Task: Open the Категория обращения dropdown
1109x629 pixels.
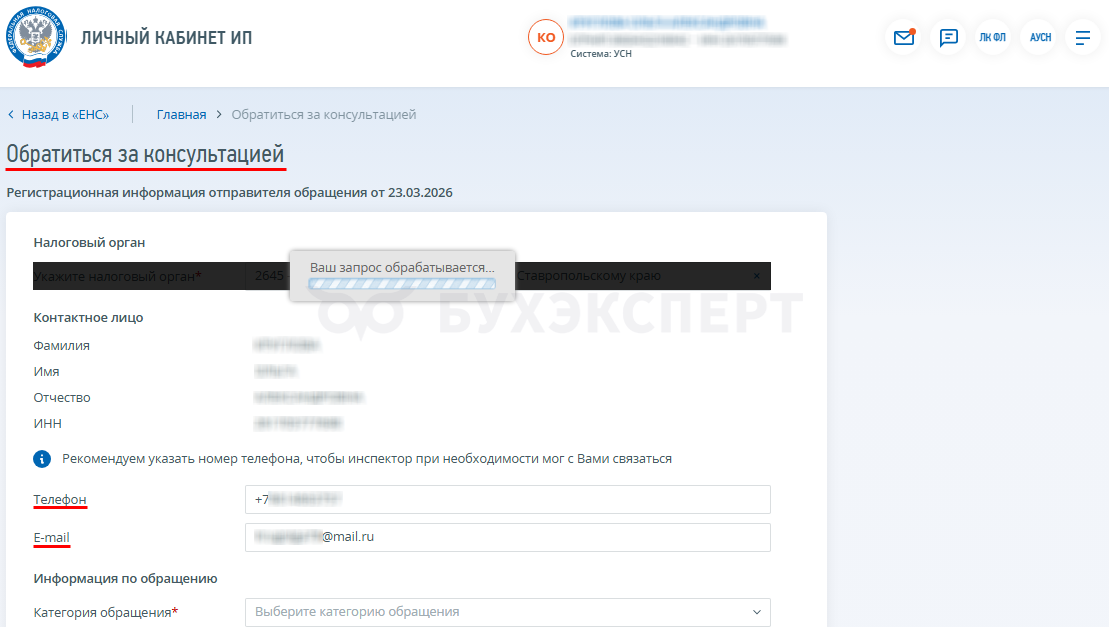Action: pyautogui.click(x=508, y=612)
